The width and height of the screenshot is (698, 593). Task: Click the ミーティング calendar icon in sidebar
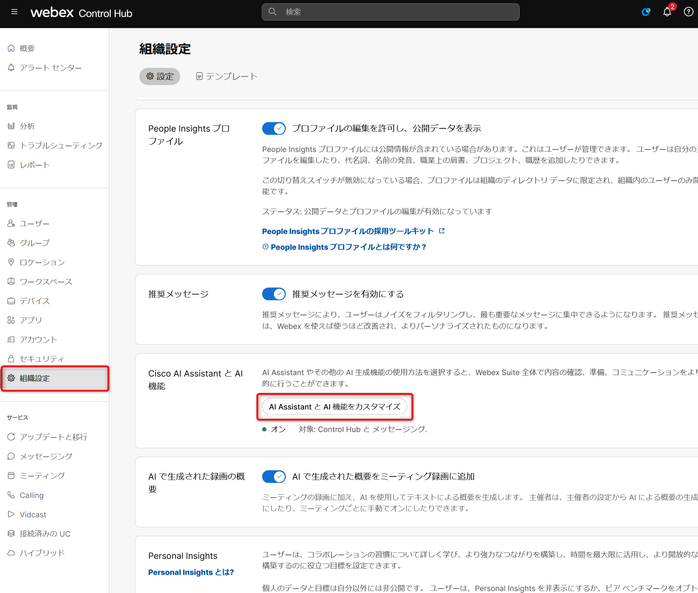(x=11, y=475)
